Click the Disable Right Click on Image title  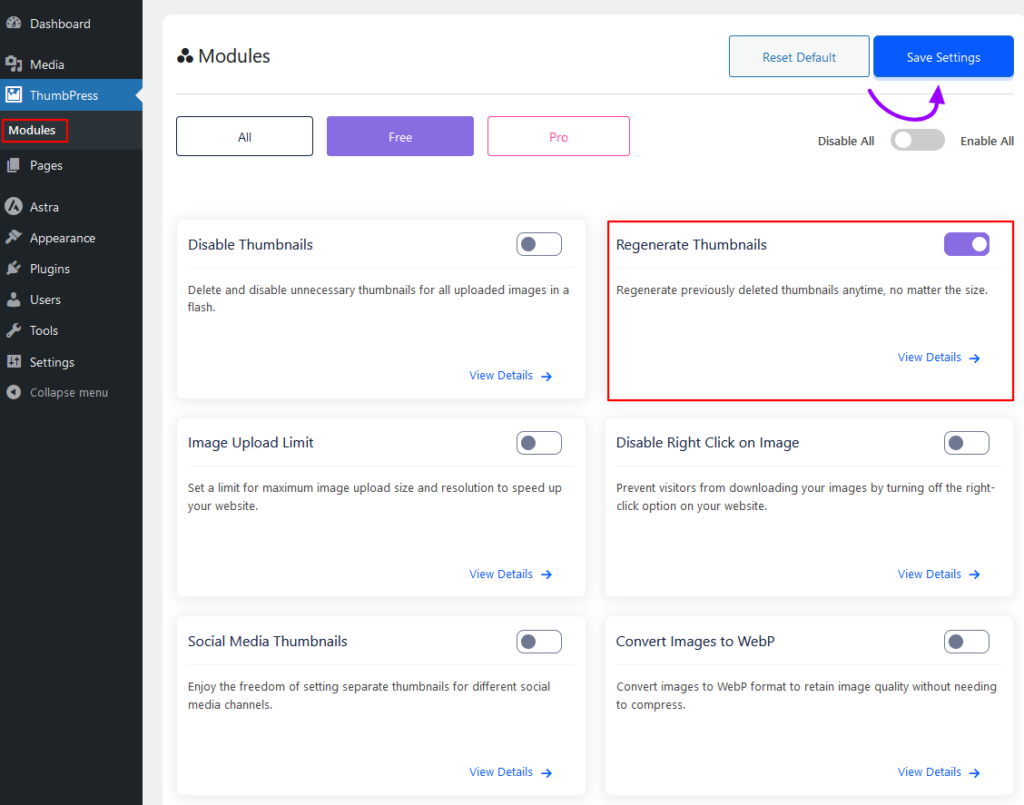click(707, 443)
